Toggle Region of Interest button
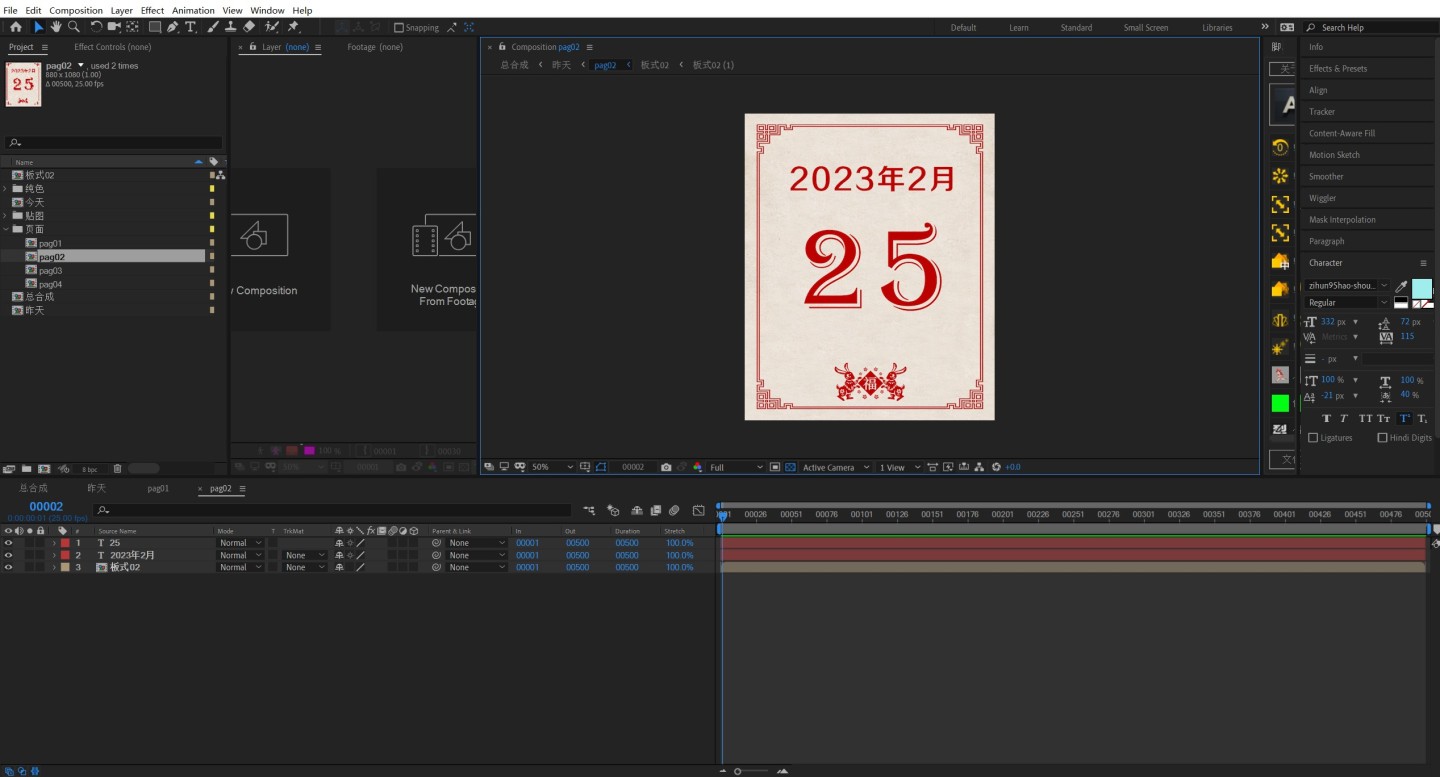 point(775,467)
